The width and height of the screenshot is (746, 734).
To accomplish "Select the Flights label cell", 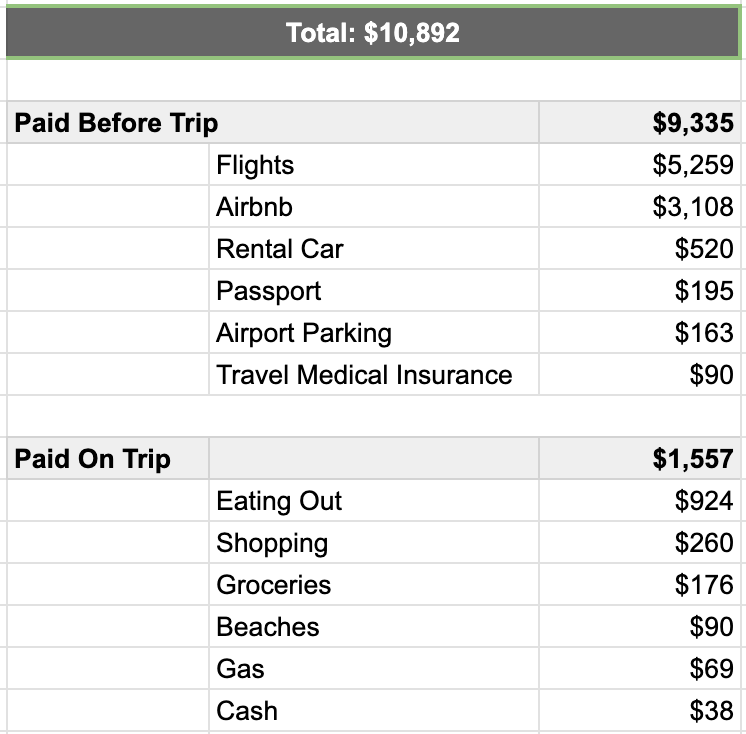I will tap(374, 165).
